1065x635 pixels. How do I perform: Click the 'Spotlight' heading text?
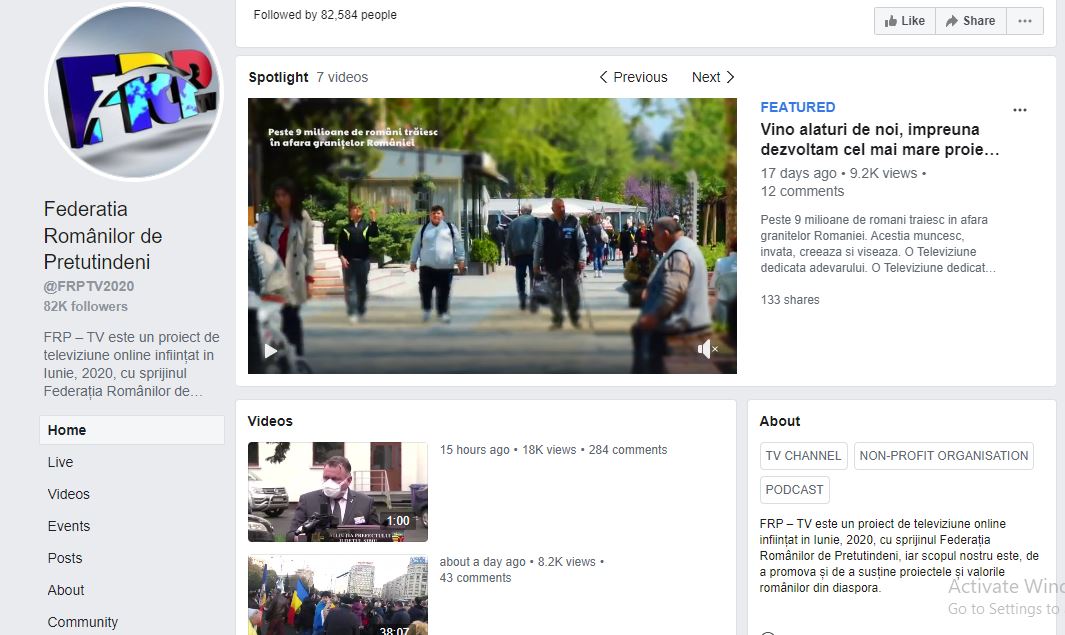tap(278, 77)
